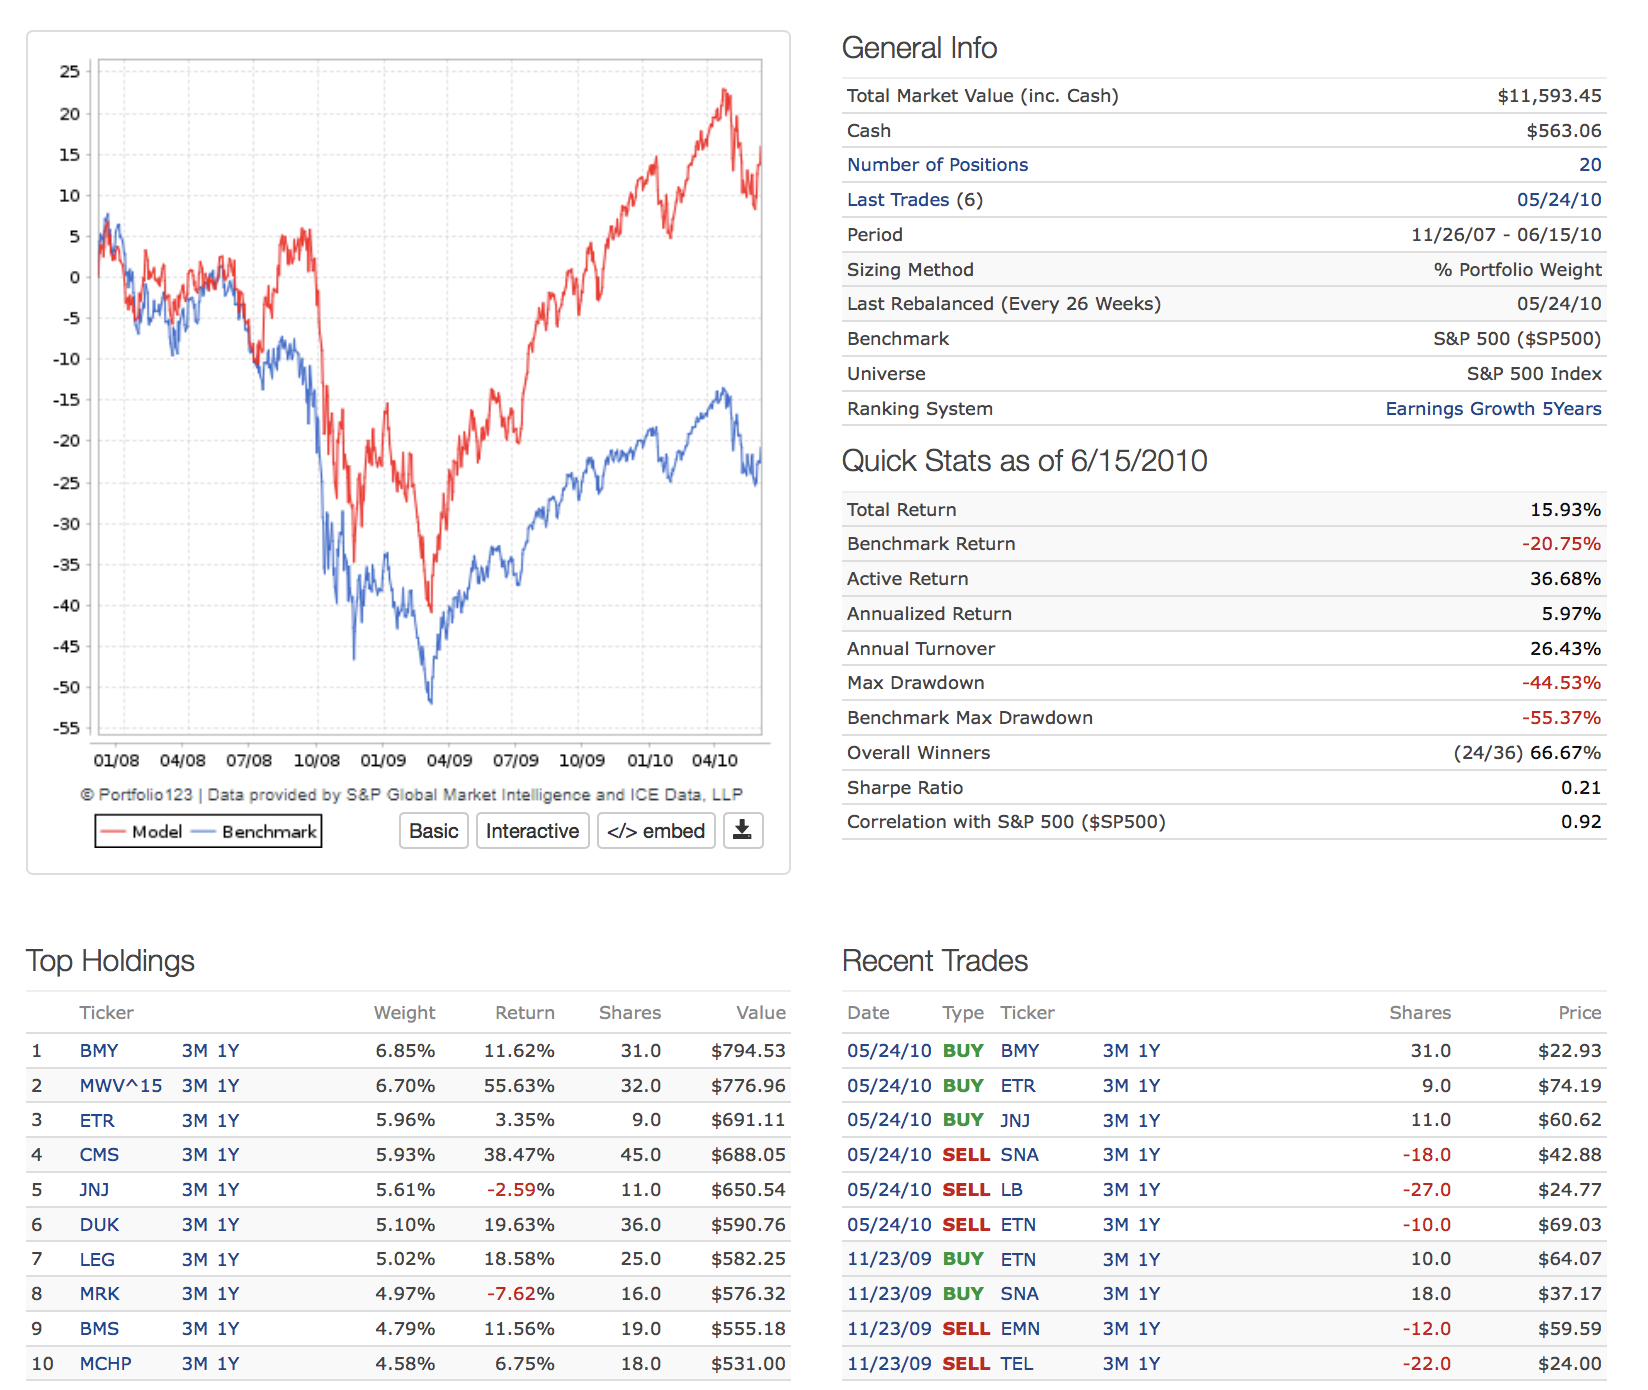Open the 1Y chart for TEL trade
Viewport: 1648px width, 1390px height.
pyautogui.click(x=1149, y=1364)
